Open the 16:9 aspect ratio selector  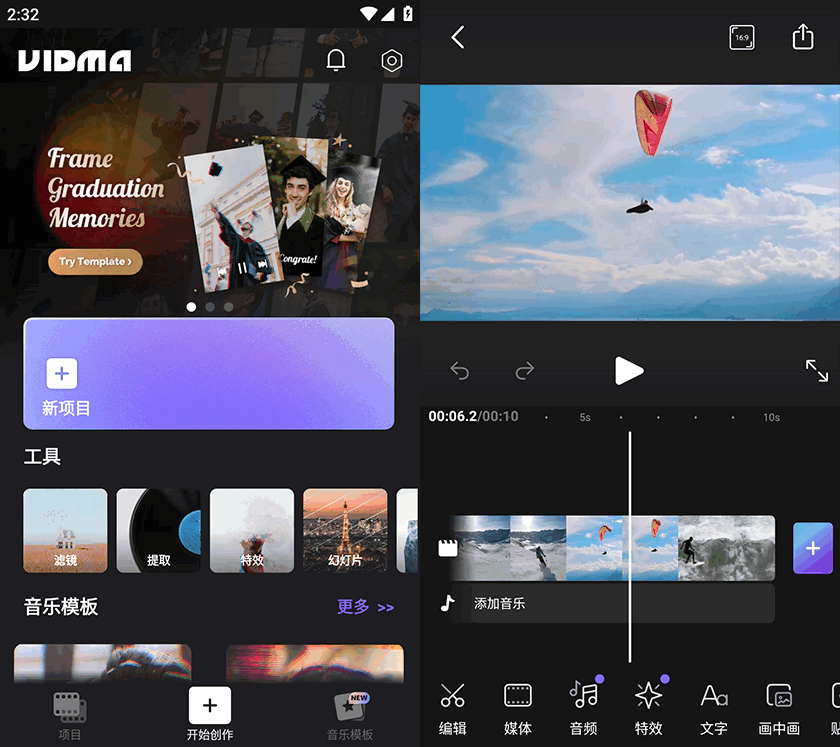point(741,38)
